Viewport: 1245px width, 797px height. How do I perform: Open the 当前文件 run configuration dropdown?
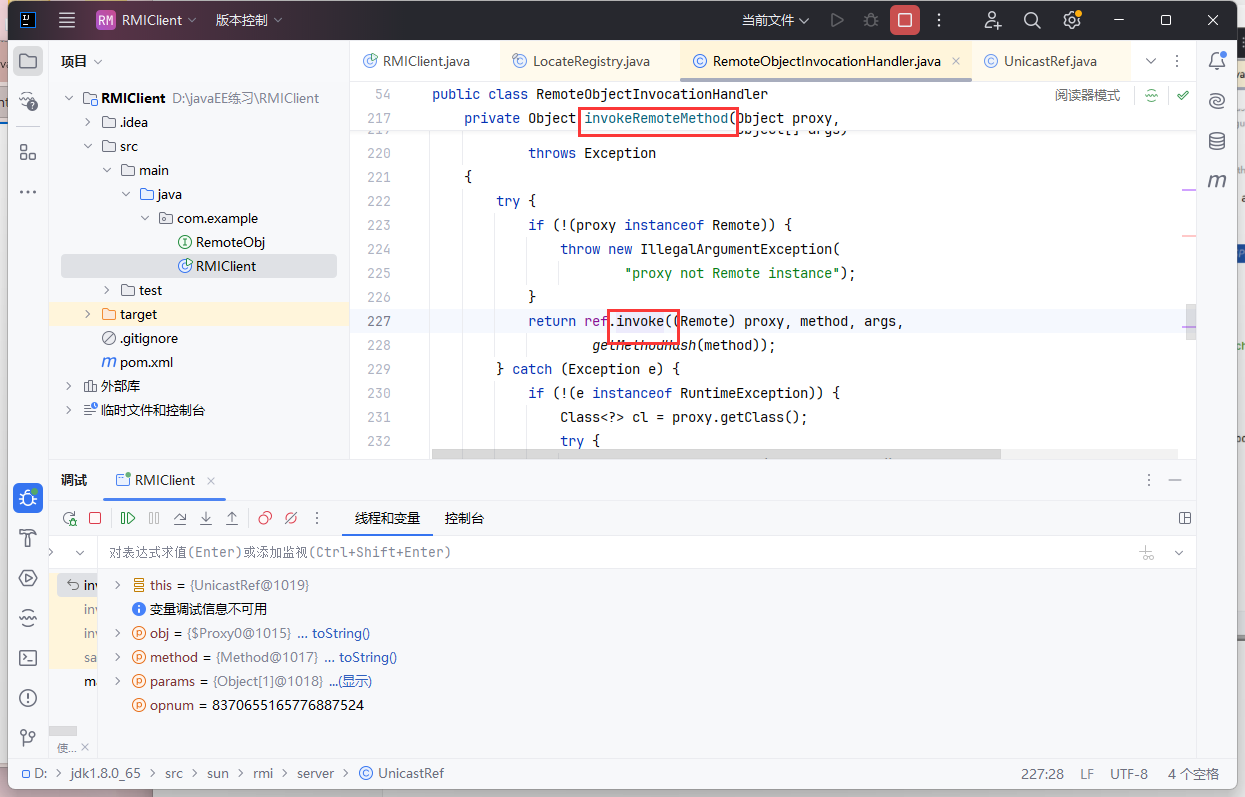tap(775, 20)
